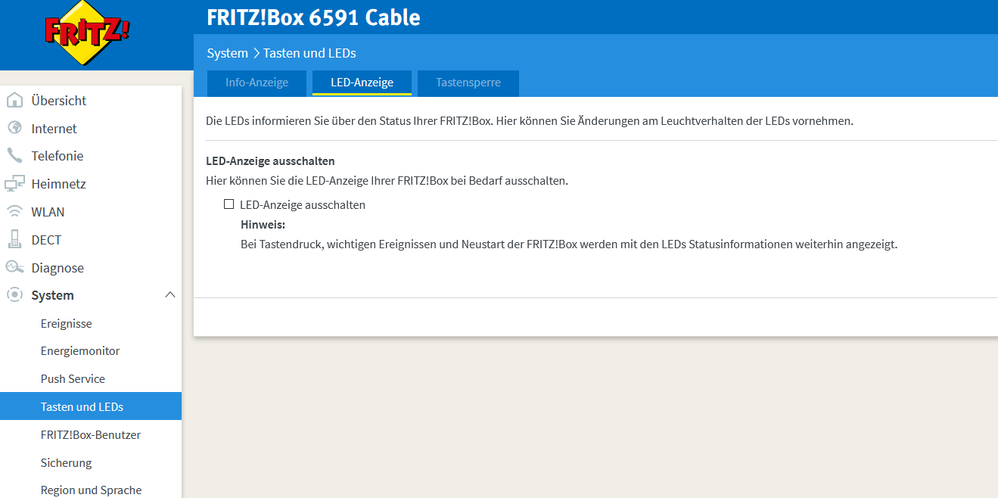Click the Diagnose icon in sidebar
This screenshot has height=498, width=998.
coord(14,268)
